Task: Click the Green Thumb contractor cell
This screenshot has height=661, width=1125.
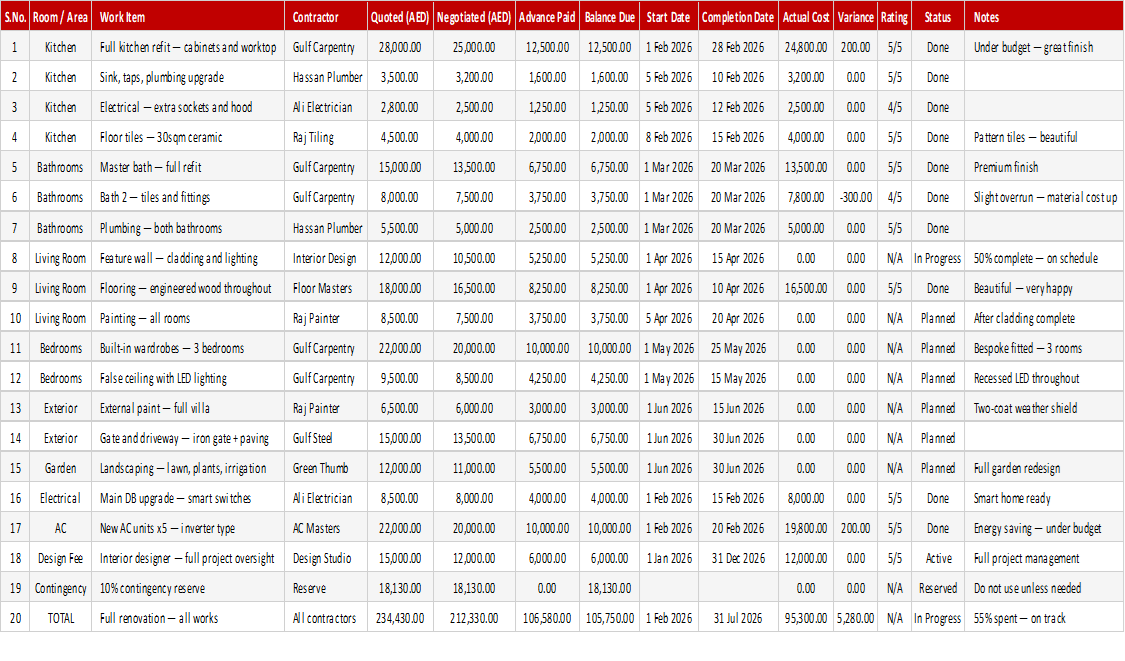Action: tap(326, 468)
